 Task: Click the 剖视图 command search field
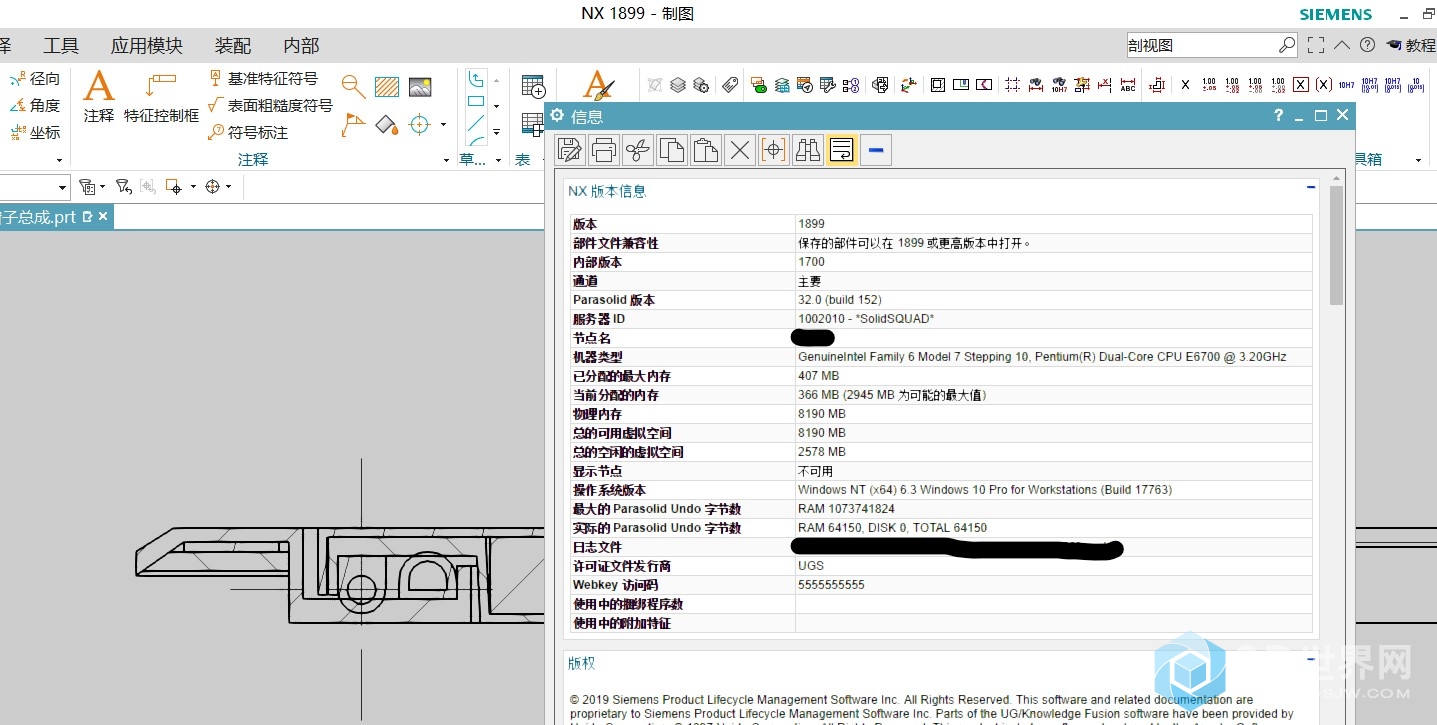(x=1201, y=45)
